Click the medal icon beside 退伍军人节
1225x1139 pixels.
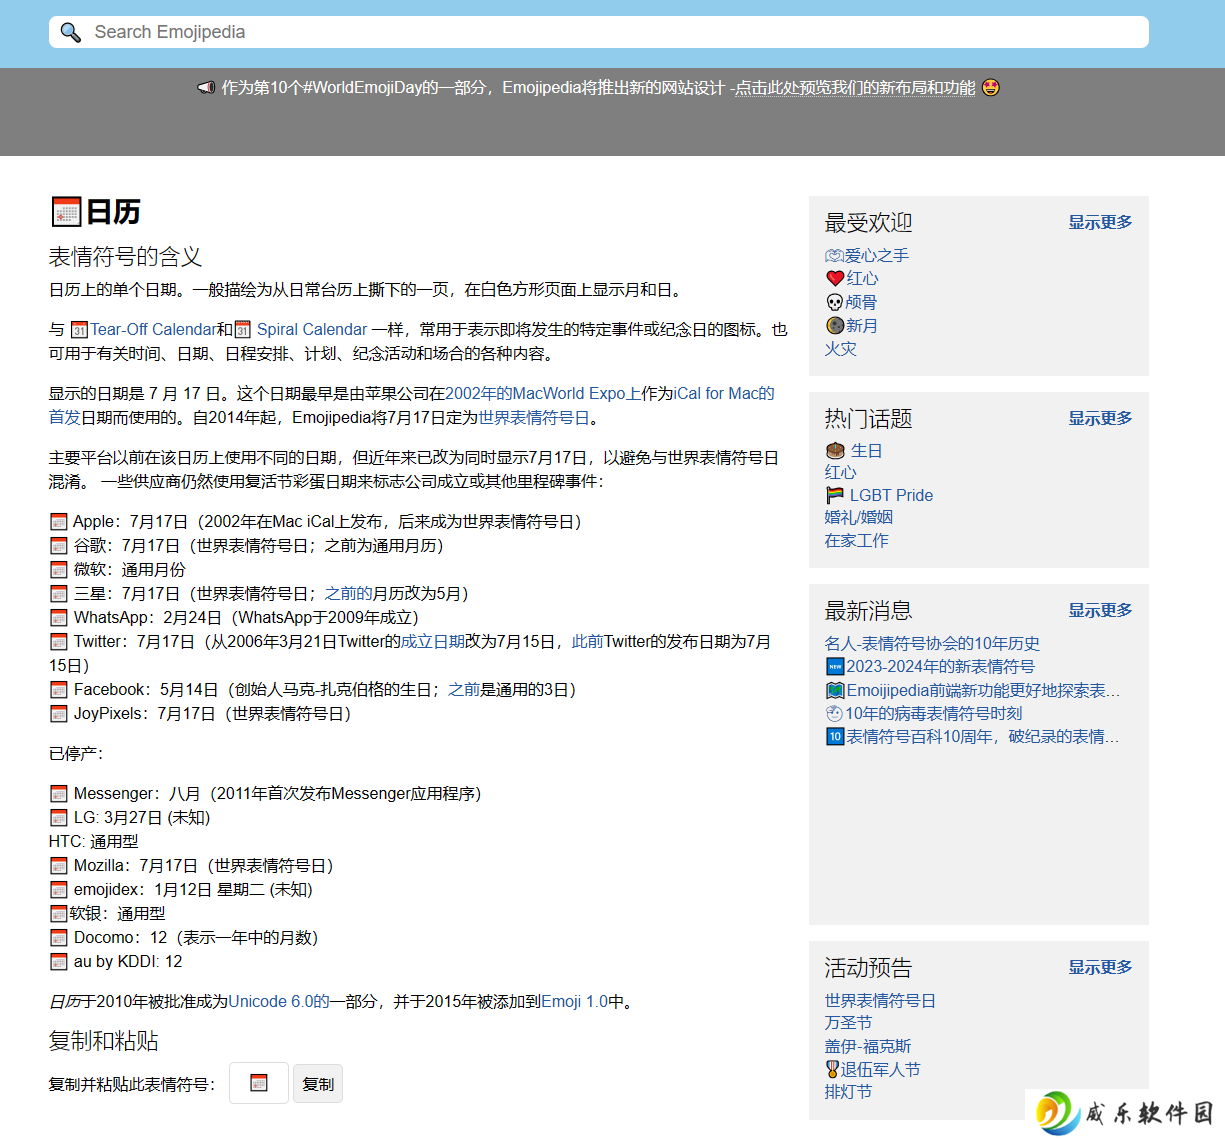point(833,1070)
